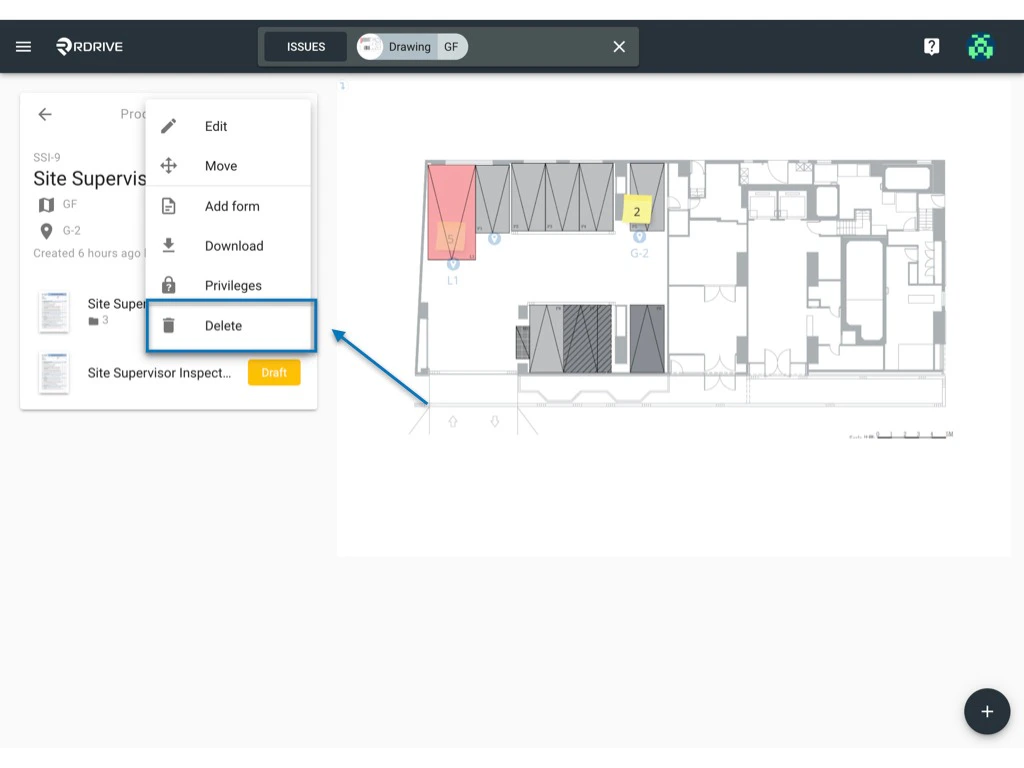Click the pencil Edit icon

coord(168,126)
